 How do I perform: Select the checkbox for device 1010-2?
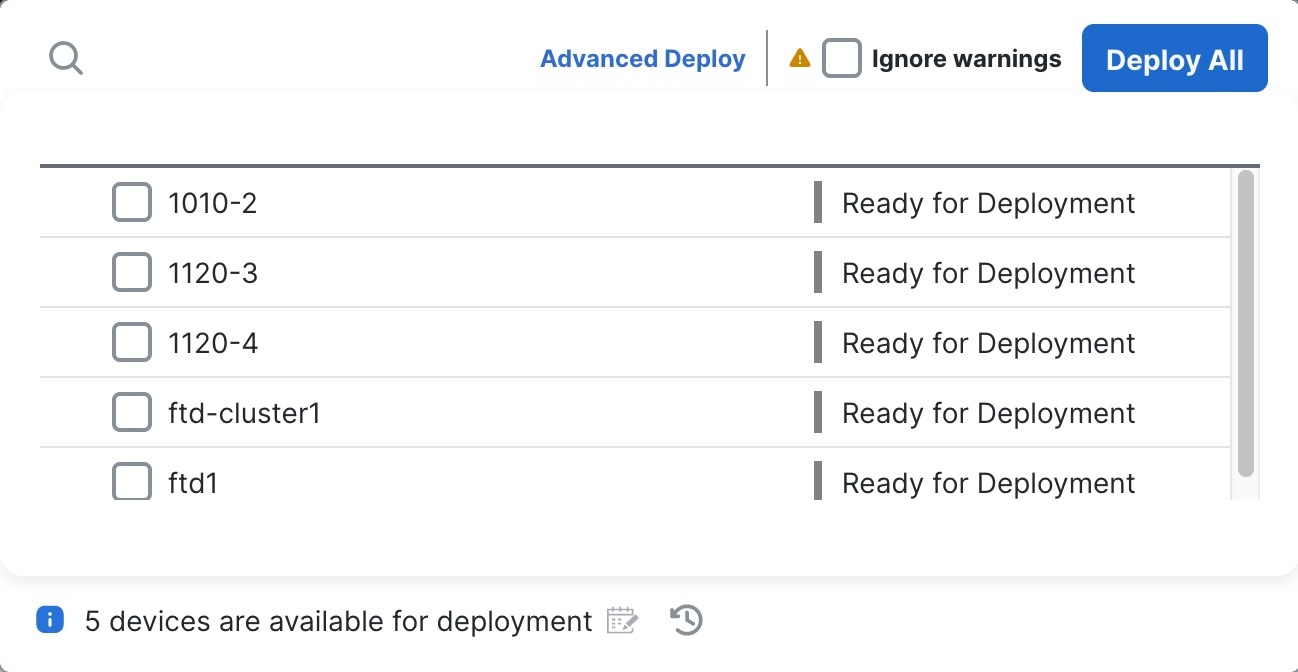pos(131,202)
